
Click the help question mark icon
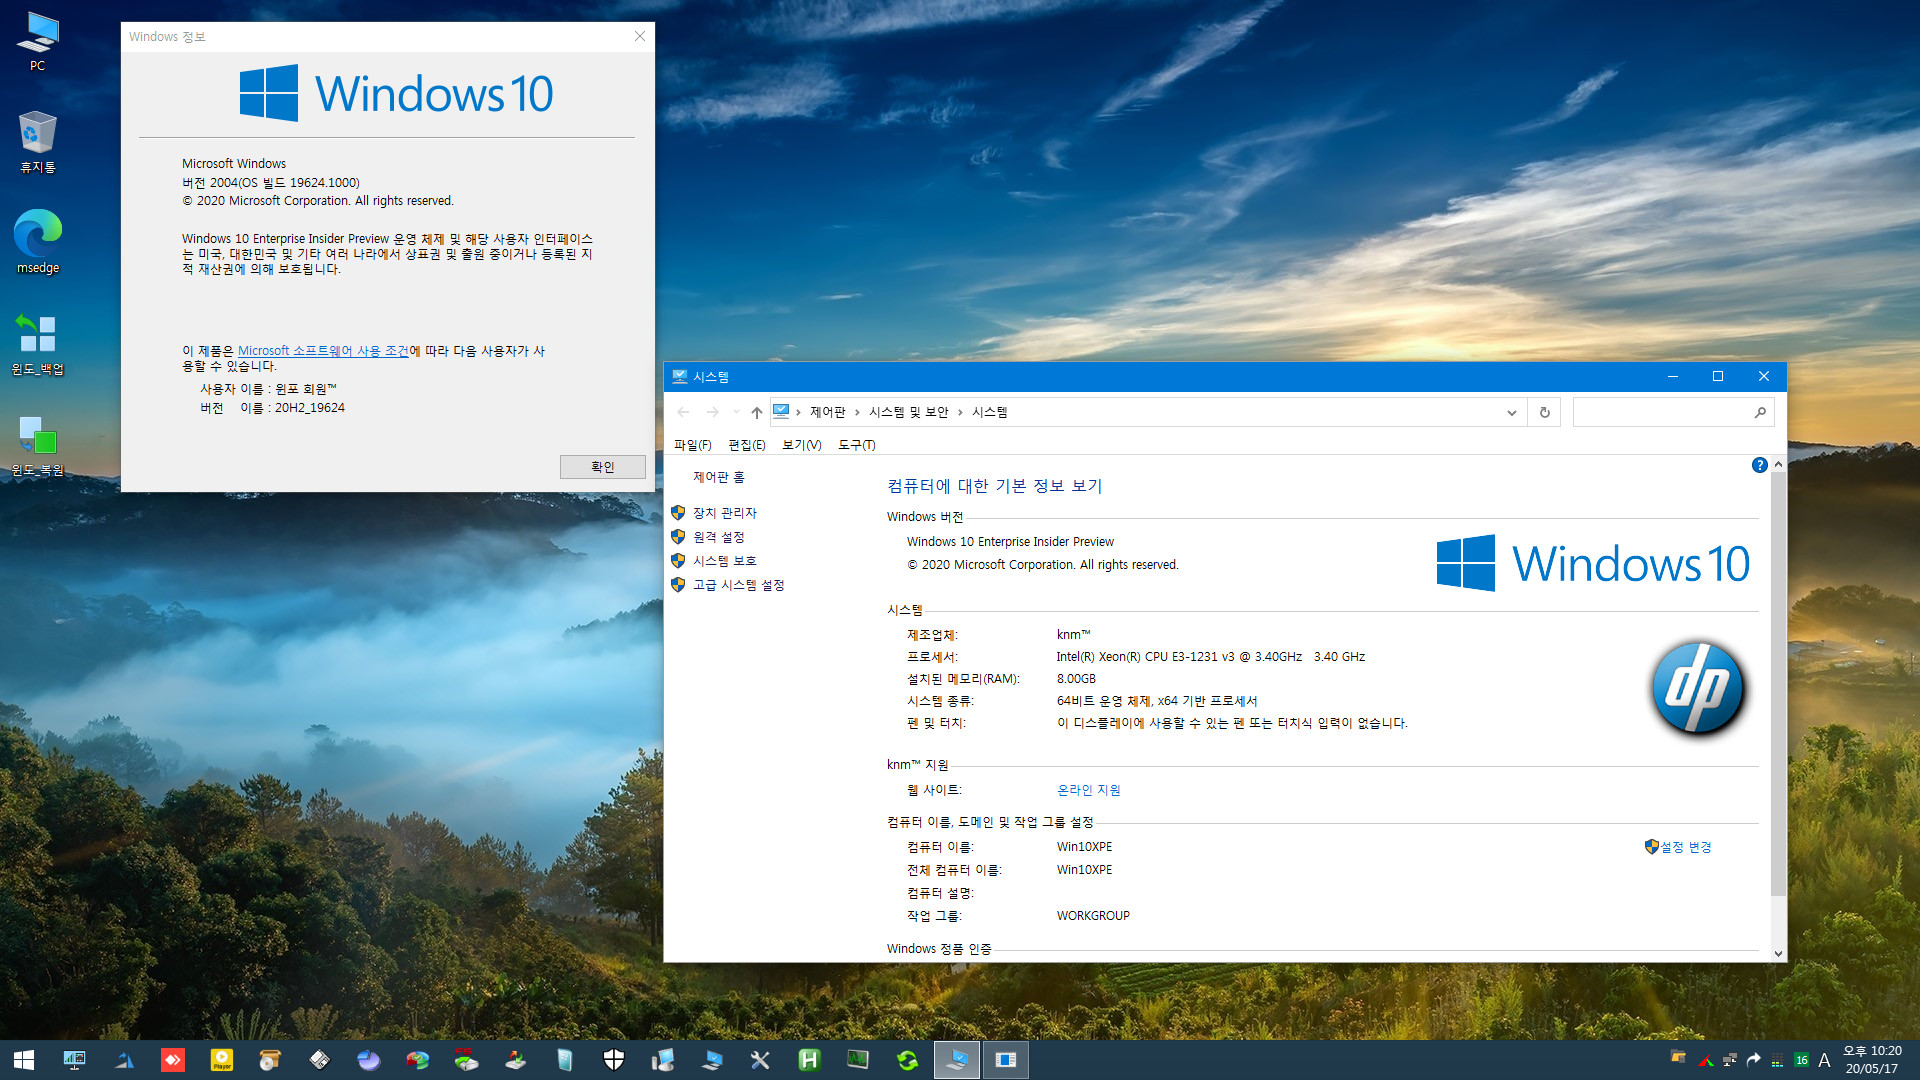[1760, 465]
